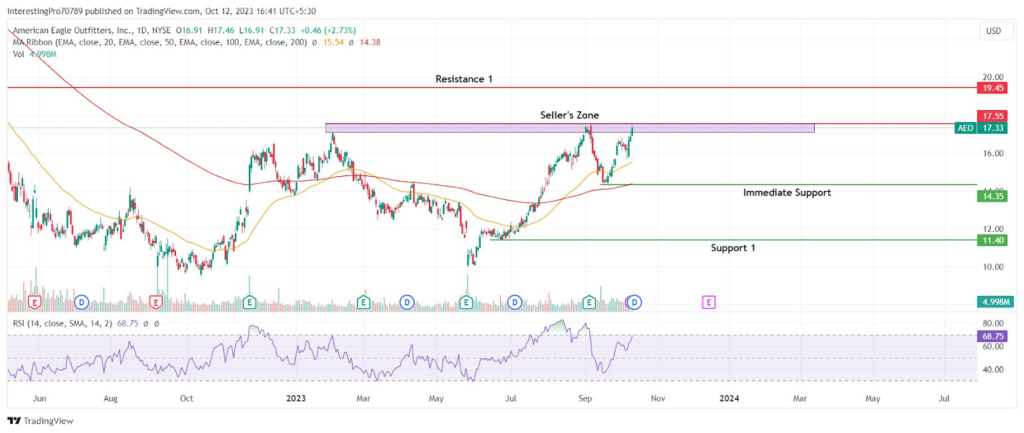The image size is (1024, 433).
Task: Click the purple Seller's Zone rectangle
Action: coord(569,128)
